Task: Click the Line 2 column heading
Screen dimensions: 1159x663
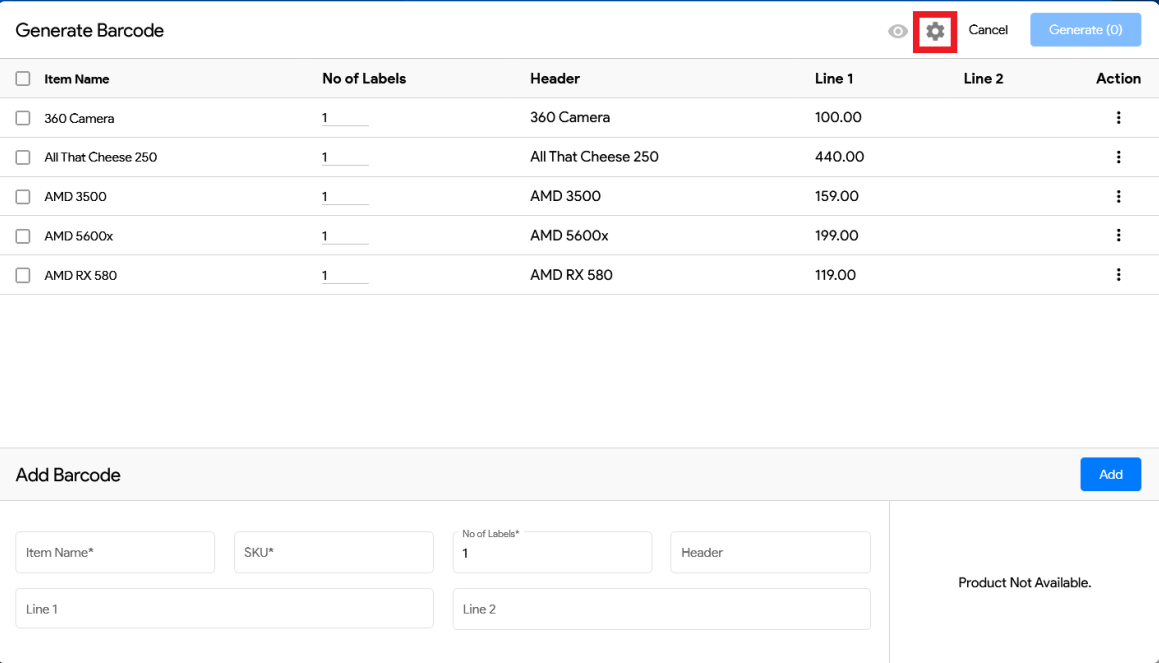Action: click(x=983, y=78)
